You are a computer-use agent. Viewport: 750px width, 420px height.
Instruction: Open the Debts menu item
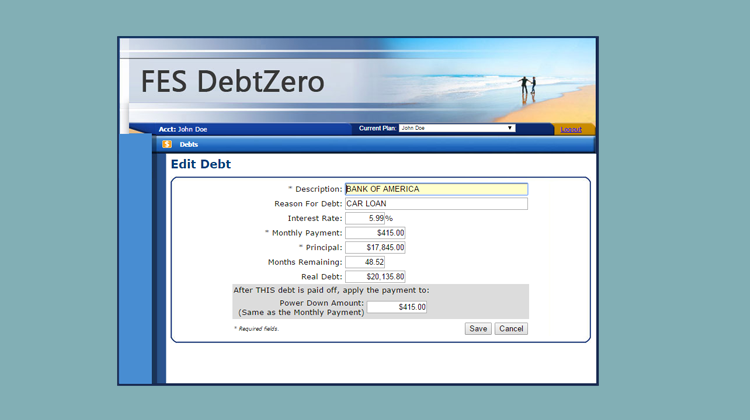coord(189,145)
